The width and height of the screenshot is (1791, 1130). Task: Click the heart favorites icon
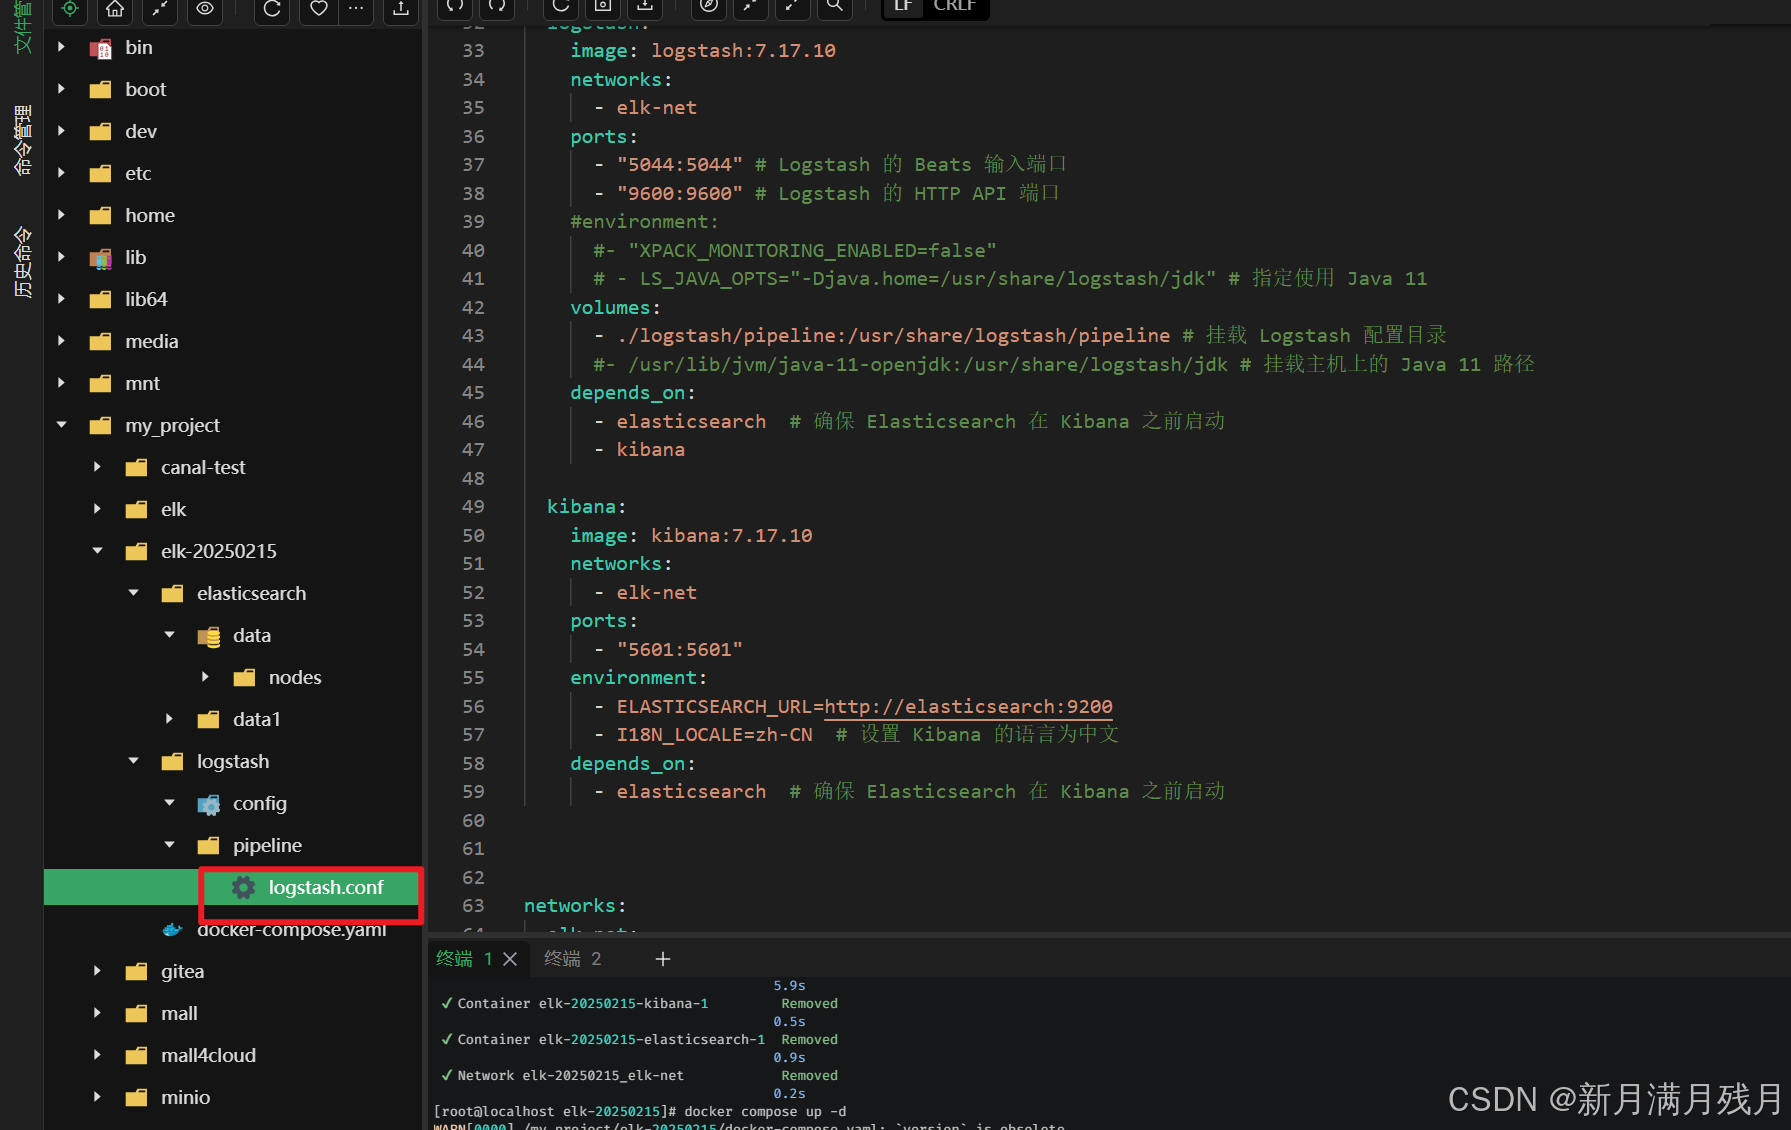click(x=318, y=8)
